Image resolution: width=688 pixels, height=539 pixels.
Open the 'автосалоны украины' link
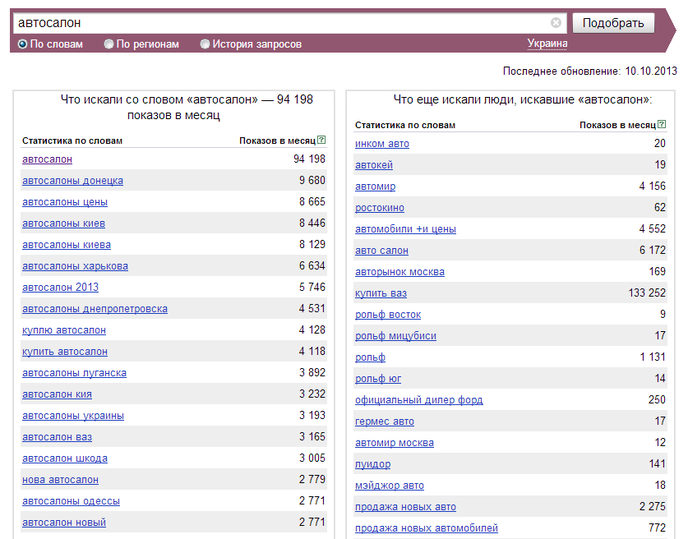click(73, 416)
